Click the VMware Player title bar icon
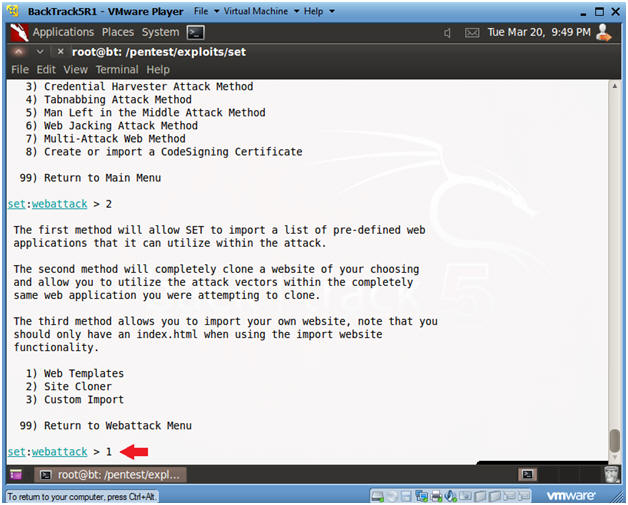This screenshot has height=505, width=628. tap(13, 11)
